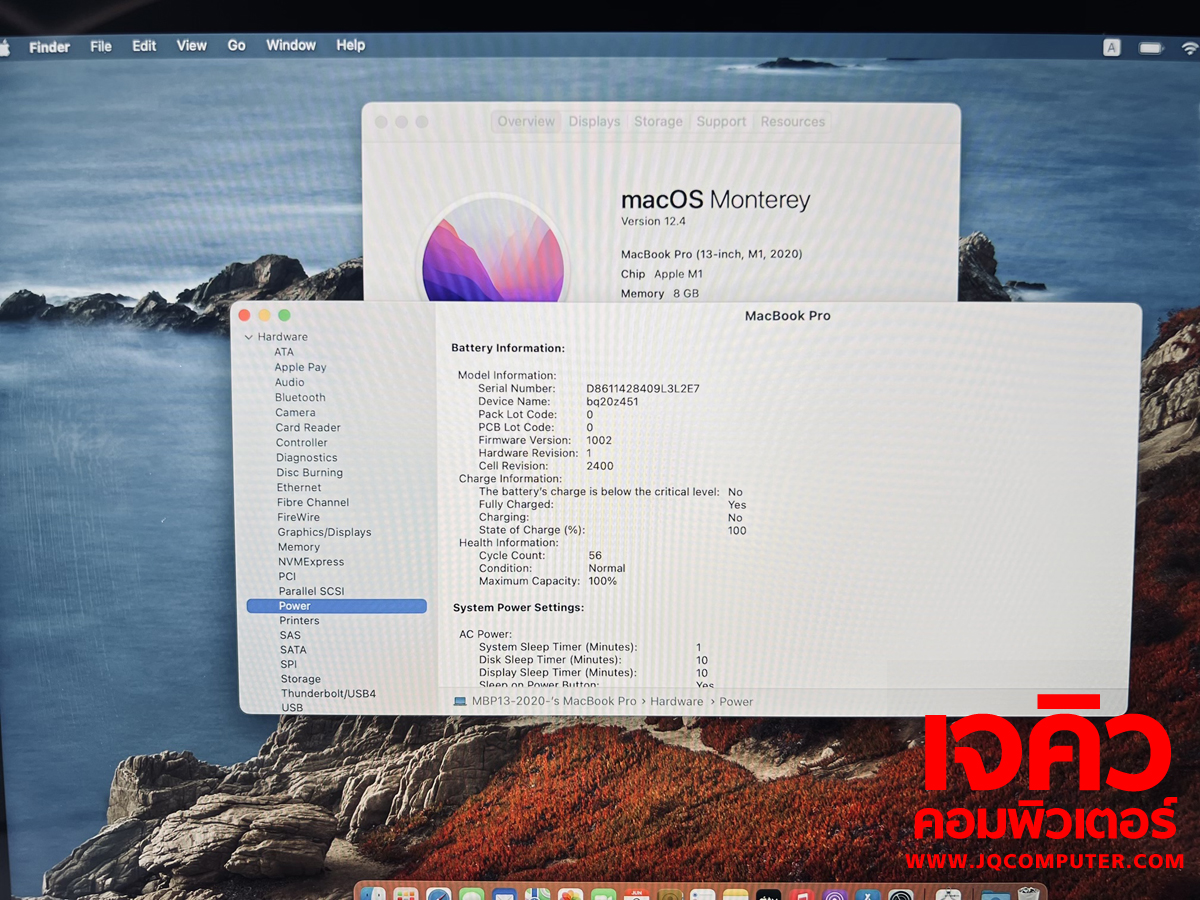This screenshot has height=900, width=1200.
Task: Click the Cycle Count value 56
Action: [595, 555]
